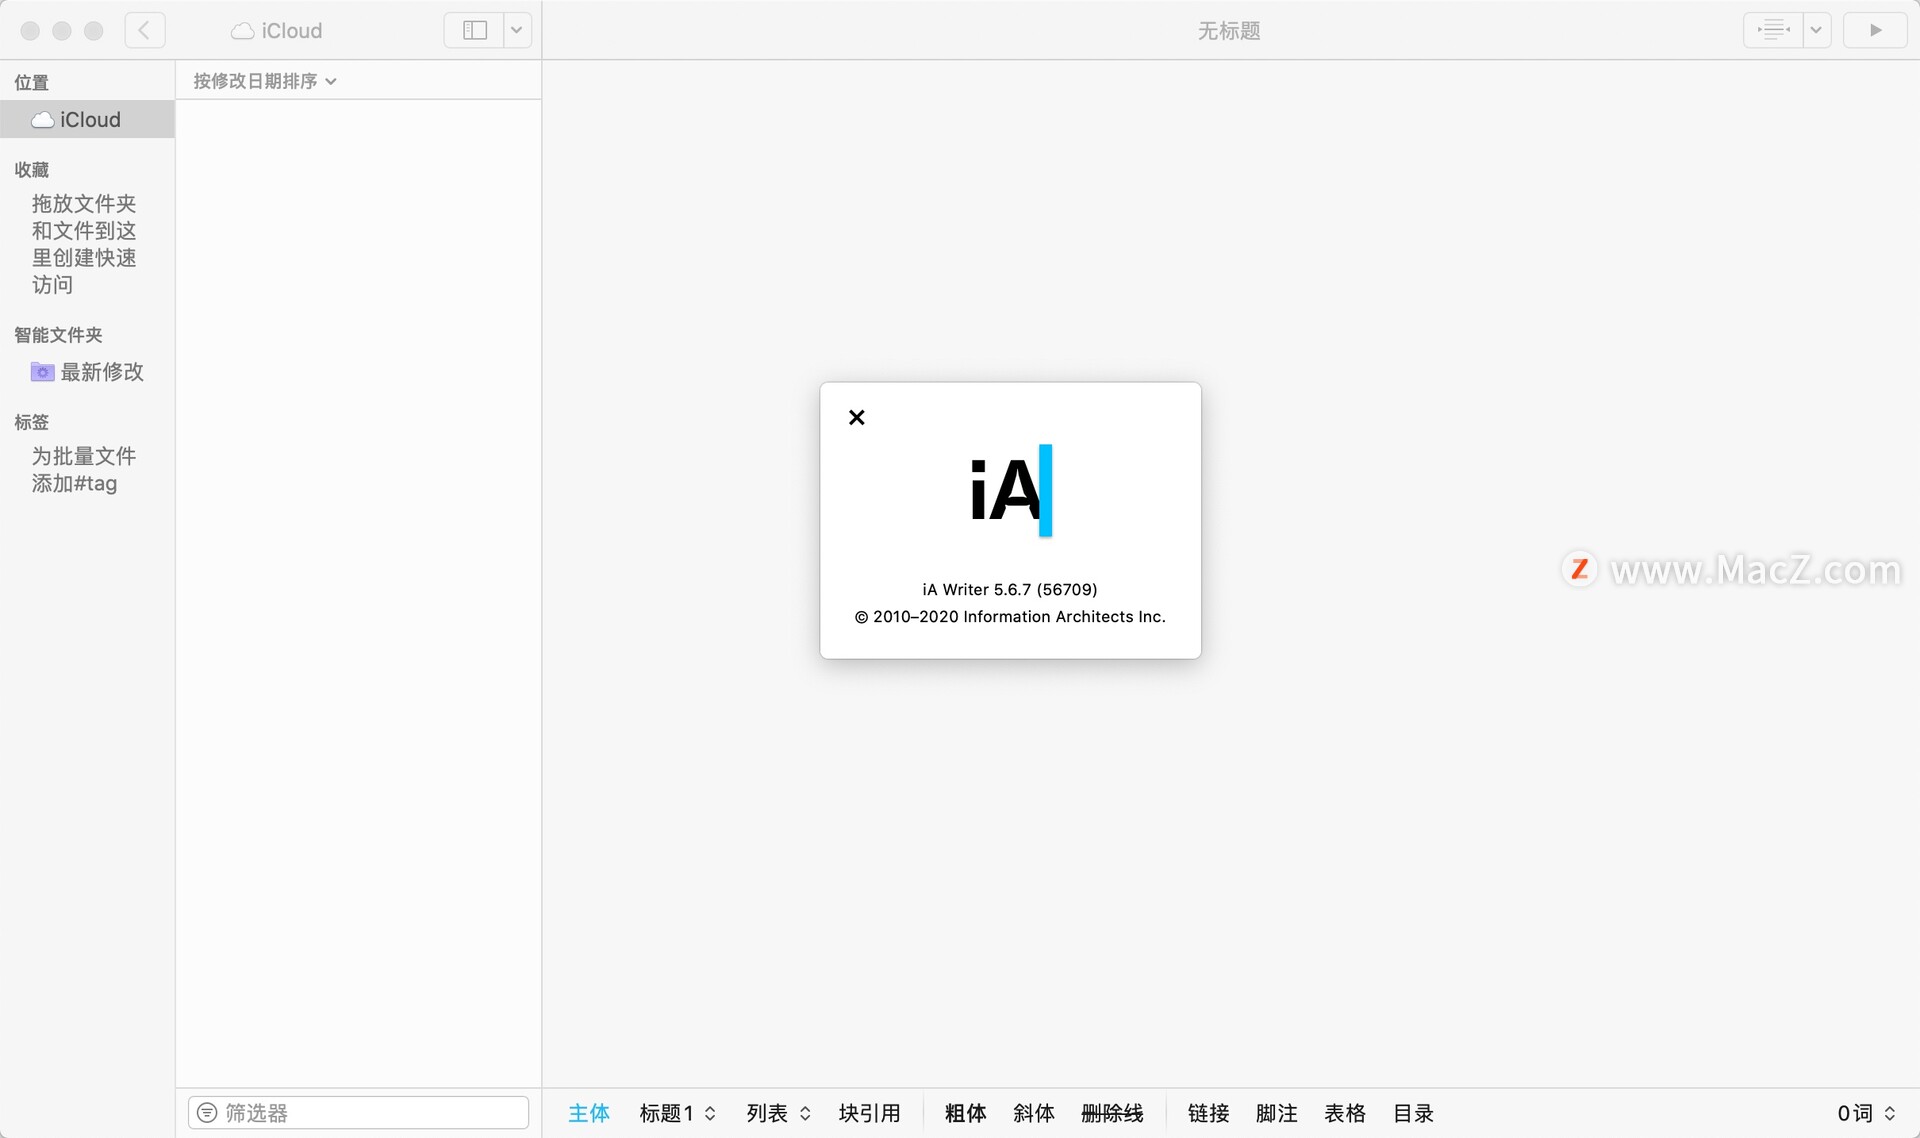Click 标签 tags section header
This screenshot has height=1138, width=1920.
(x=32, y=422)
